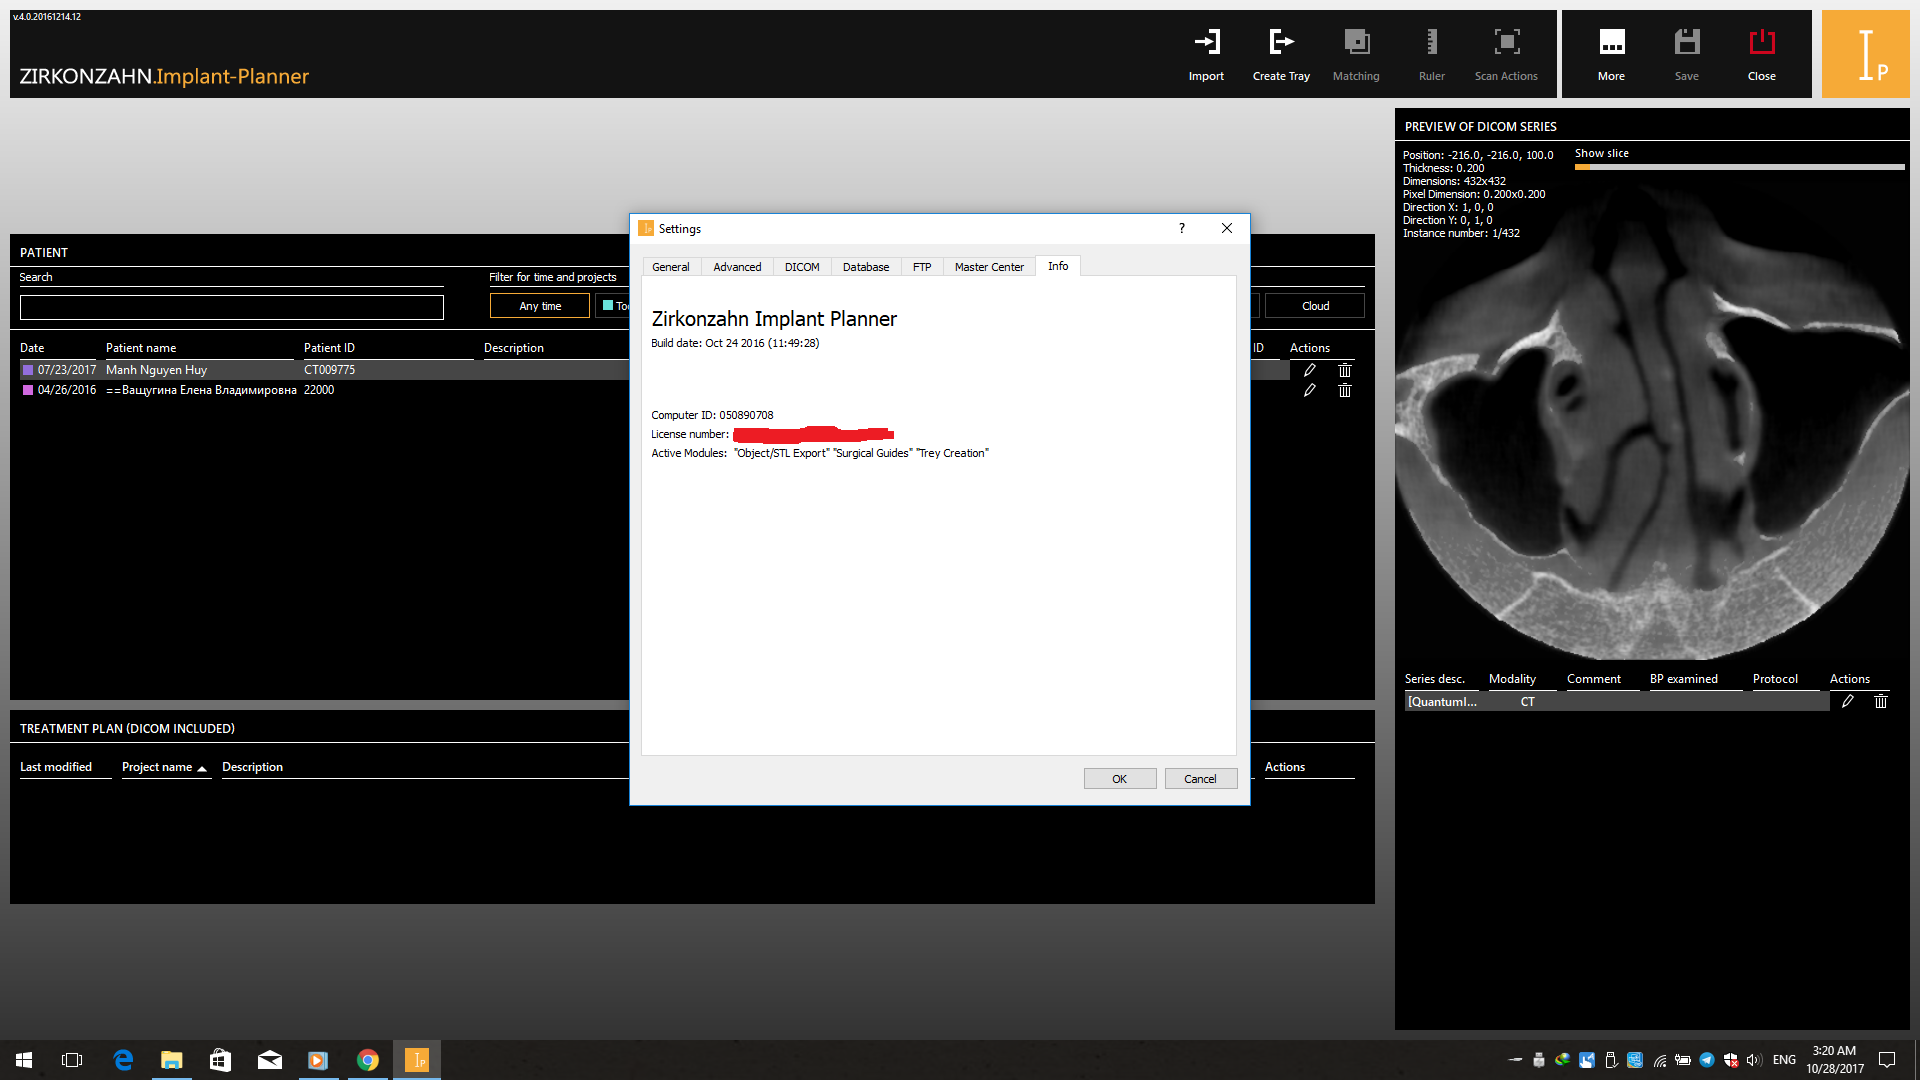Open the Create Tray tool
This screenshot has height=1080, width=1920.
[x=1281, y=54]
